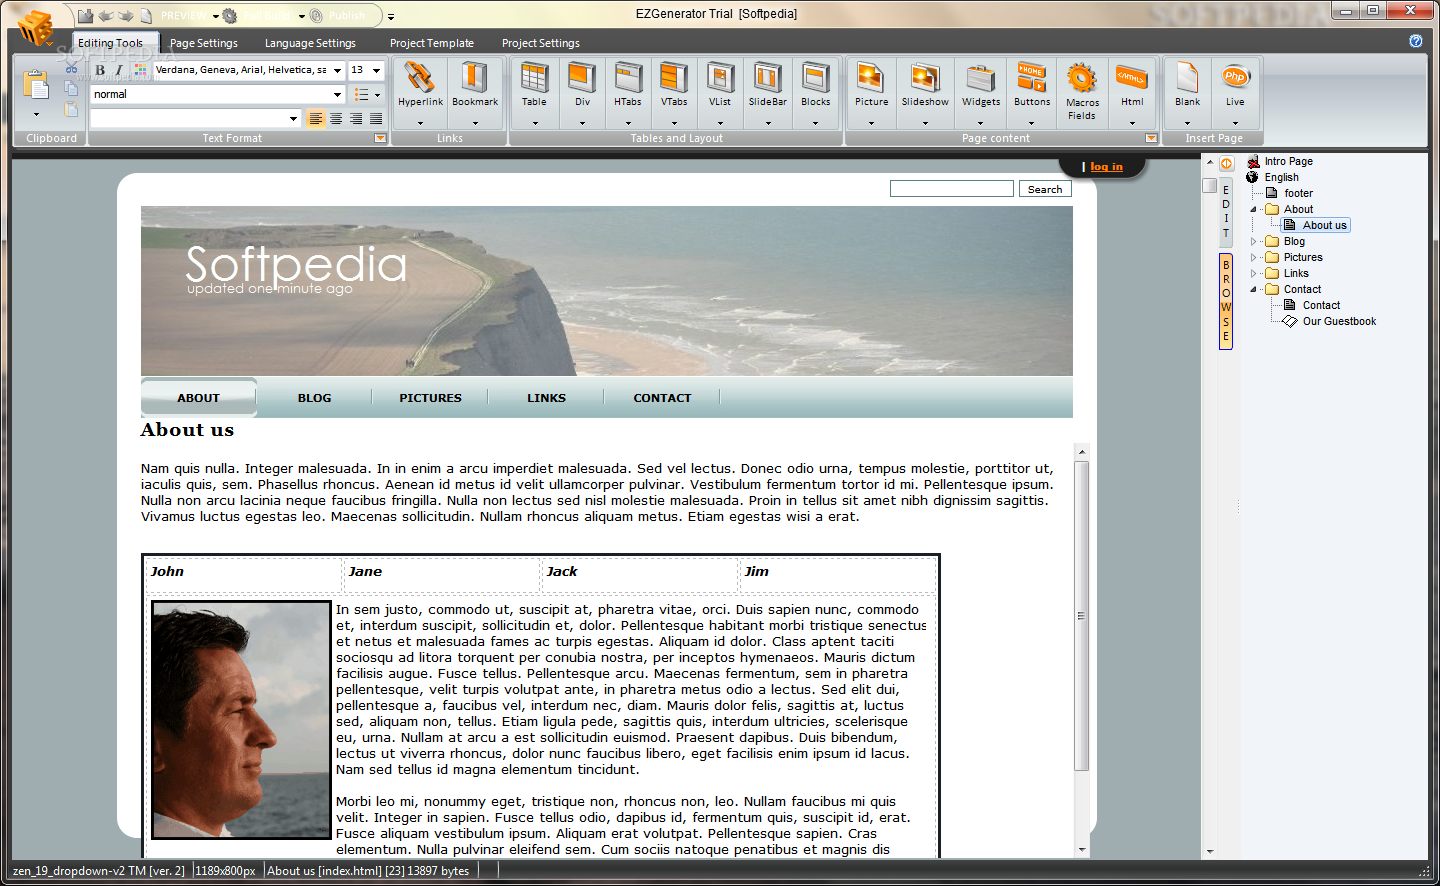
Task: Click the Copy icon in Clipboard group
Action: [72, 90]
